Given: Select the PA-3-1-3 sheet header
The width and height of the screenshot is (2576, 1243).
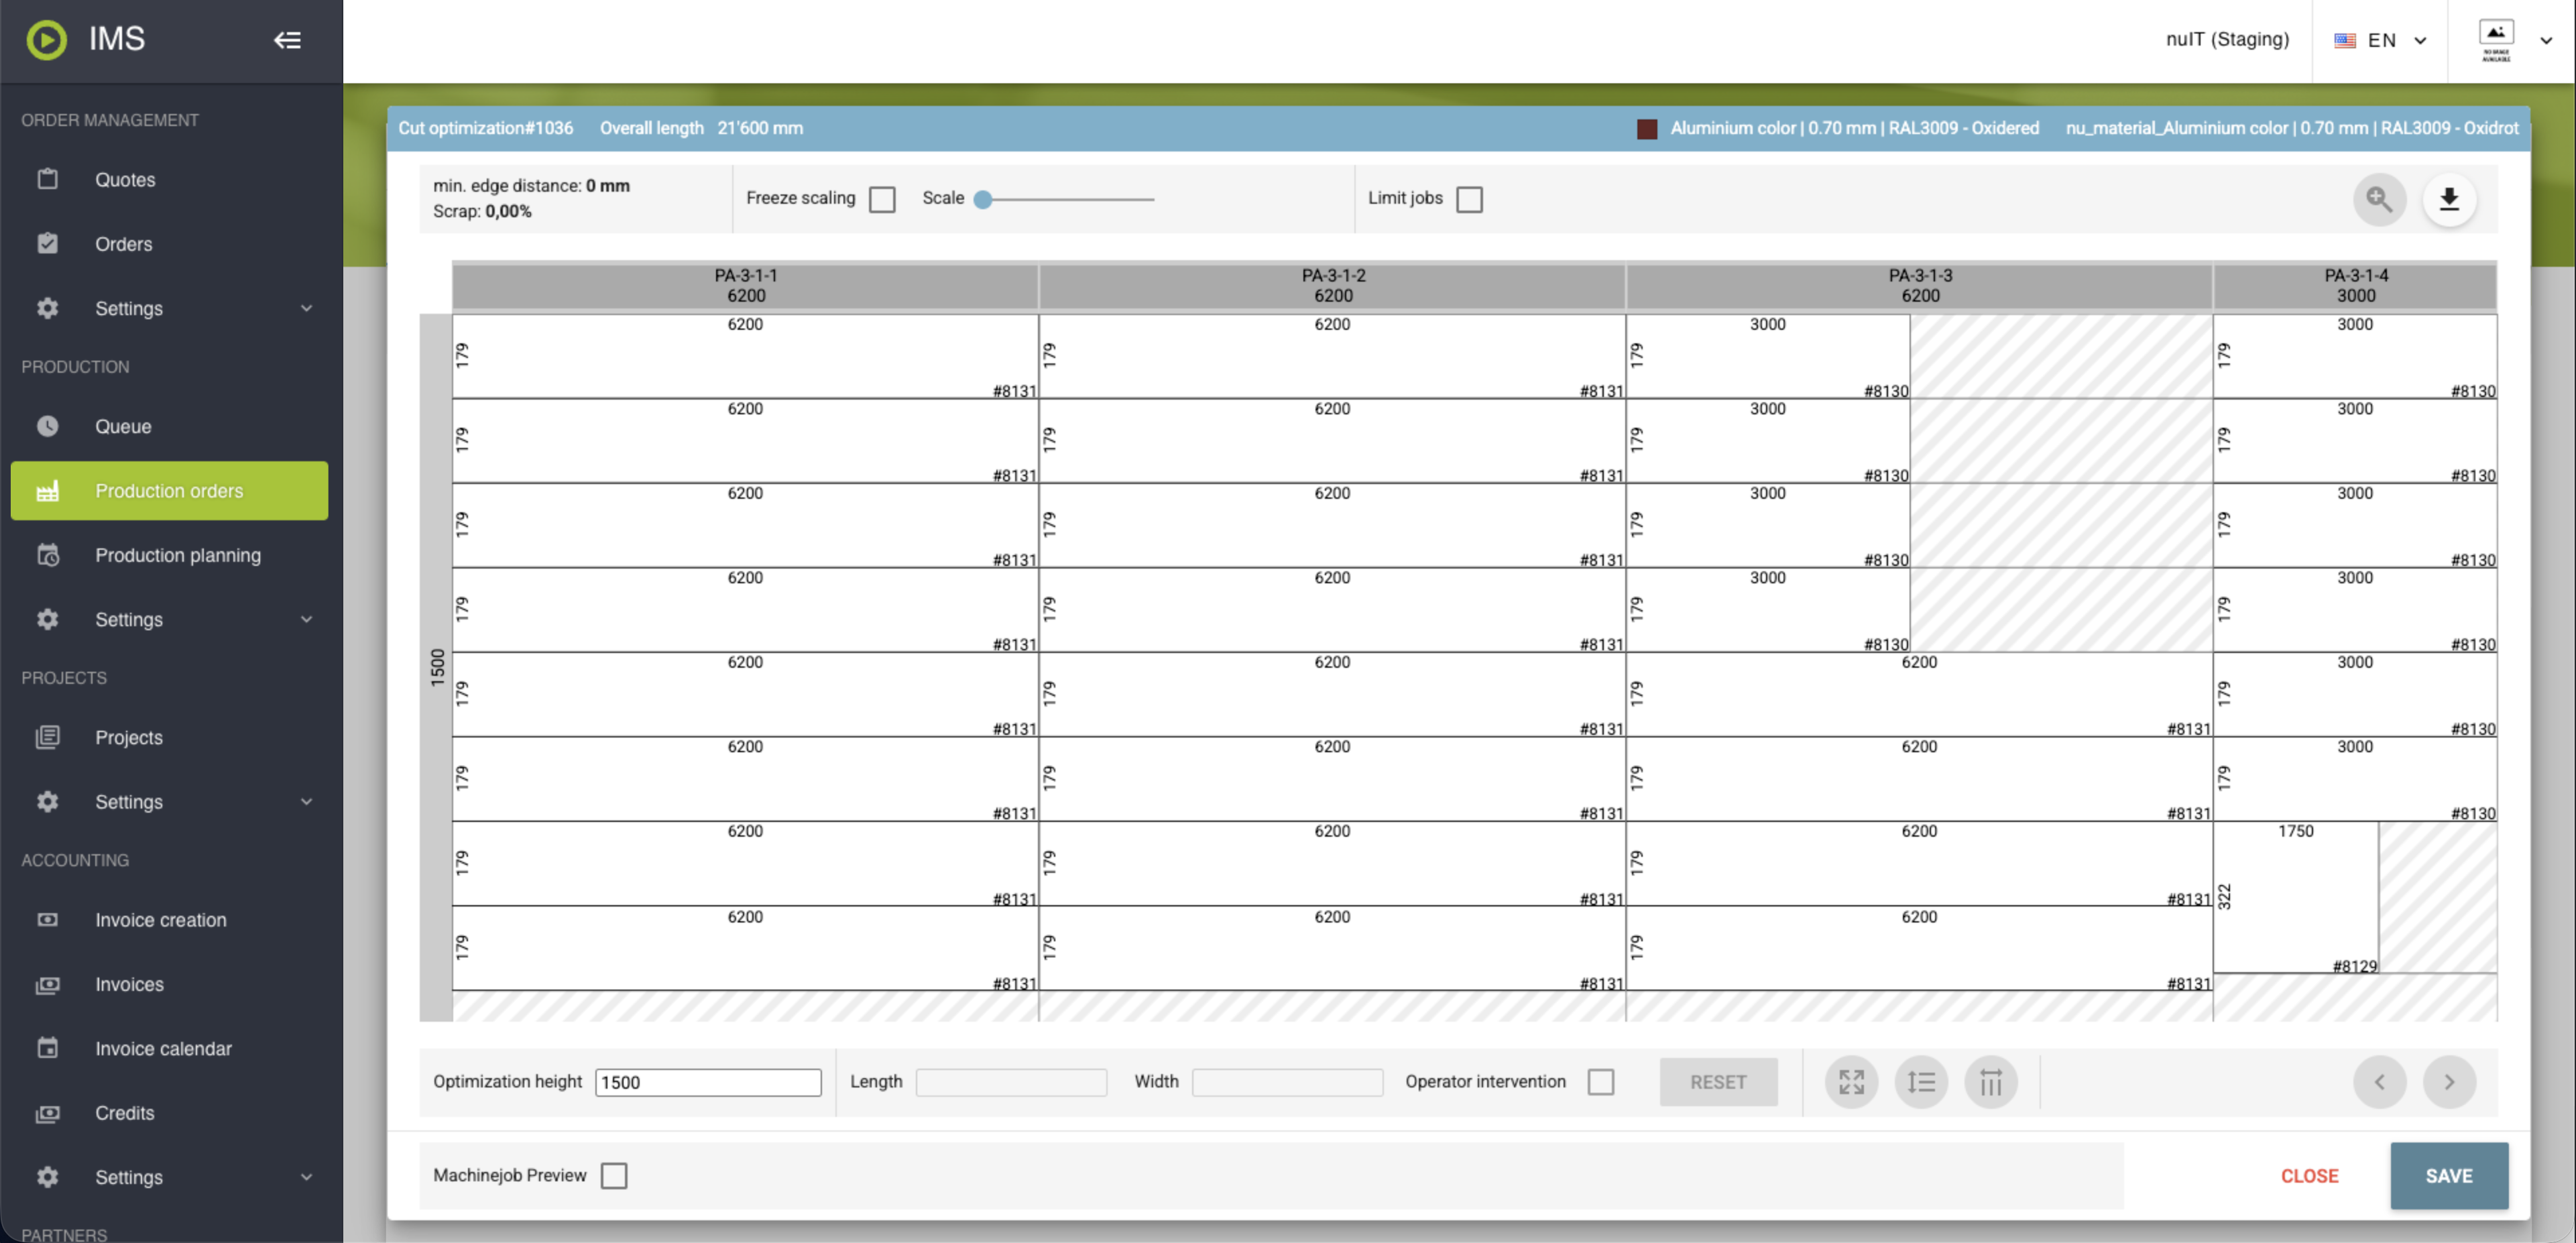Looking at the screenshot, I should coord(1919,286).
